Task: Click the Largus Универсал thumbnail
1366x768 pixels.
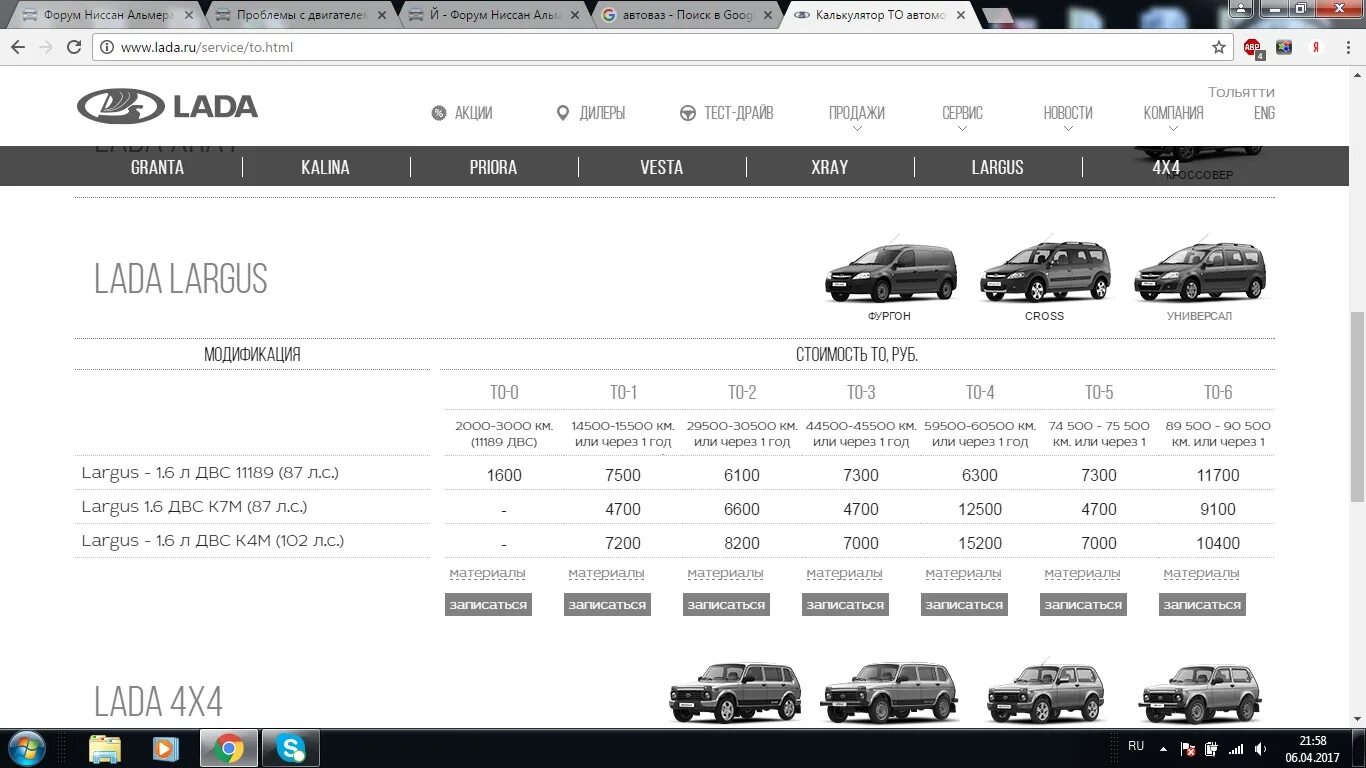Action: [x=1199, y=272]
